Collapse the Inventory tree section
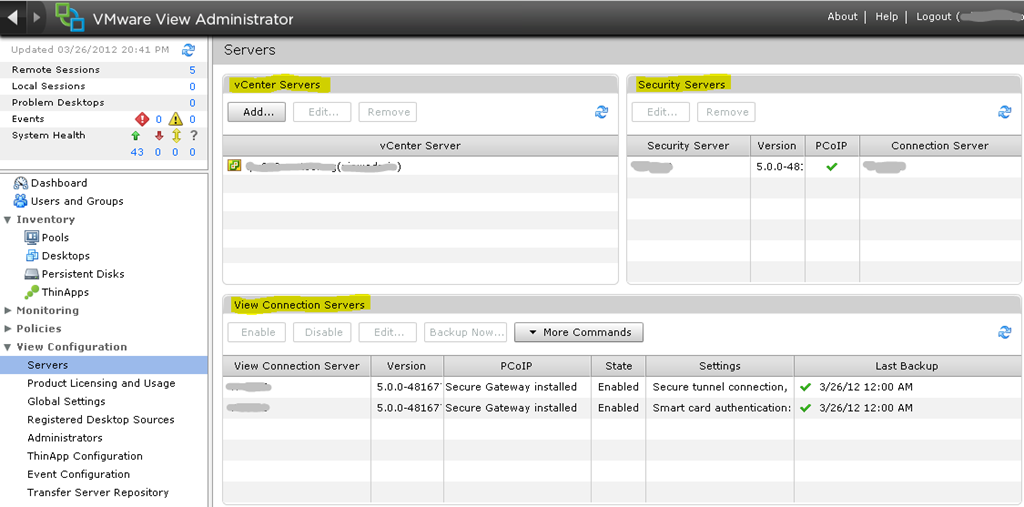This screenshot has width=1024, height=507. 9,220
